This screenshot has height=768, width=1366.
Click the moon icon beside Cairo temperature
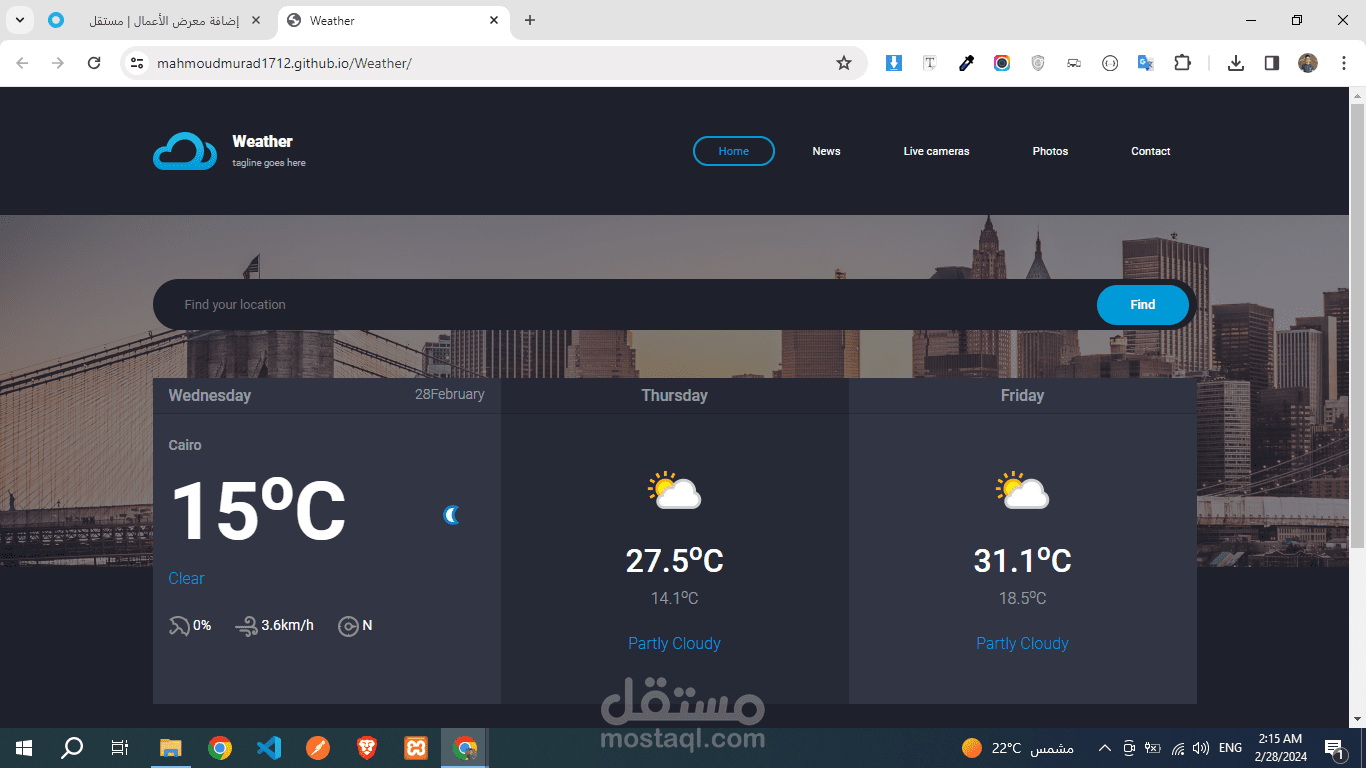[451, 515]
